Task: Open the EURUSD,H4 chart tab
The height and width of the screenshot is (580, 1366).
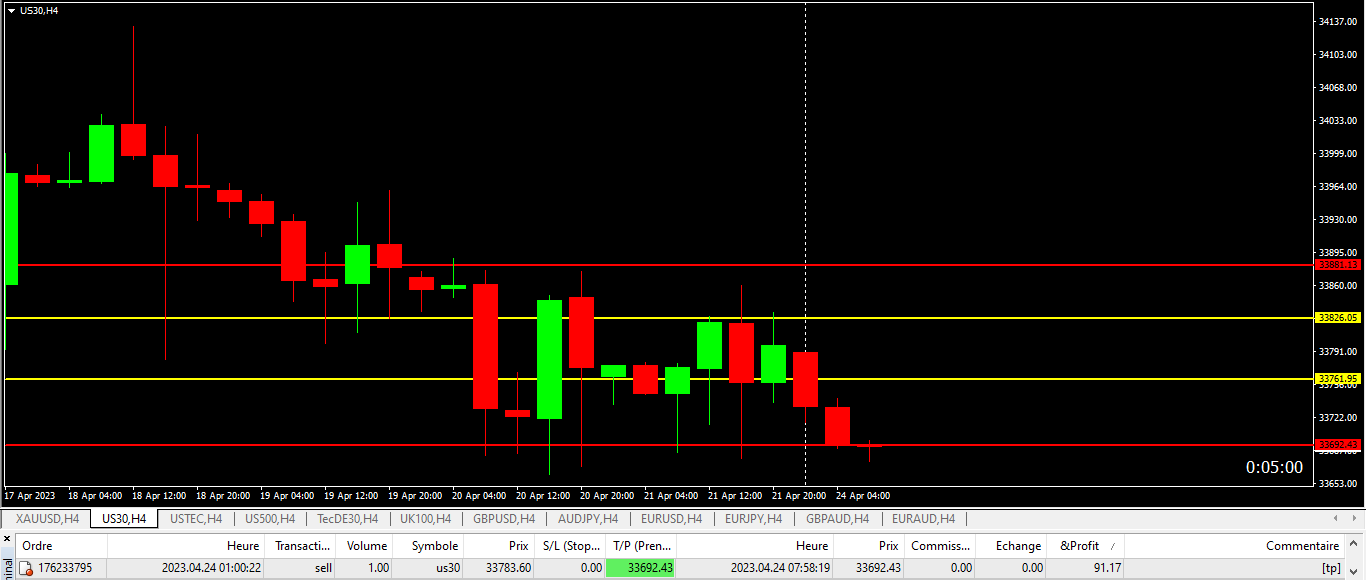Action: pyautogui.click(x=671, y=519)
